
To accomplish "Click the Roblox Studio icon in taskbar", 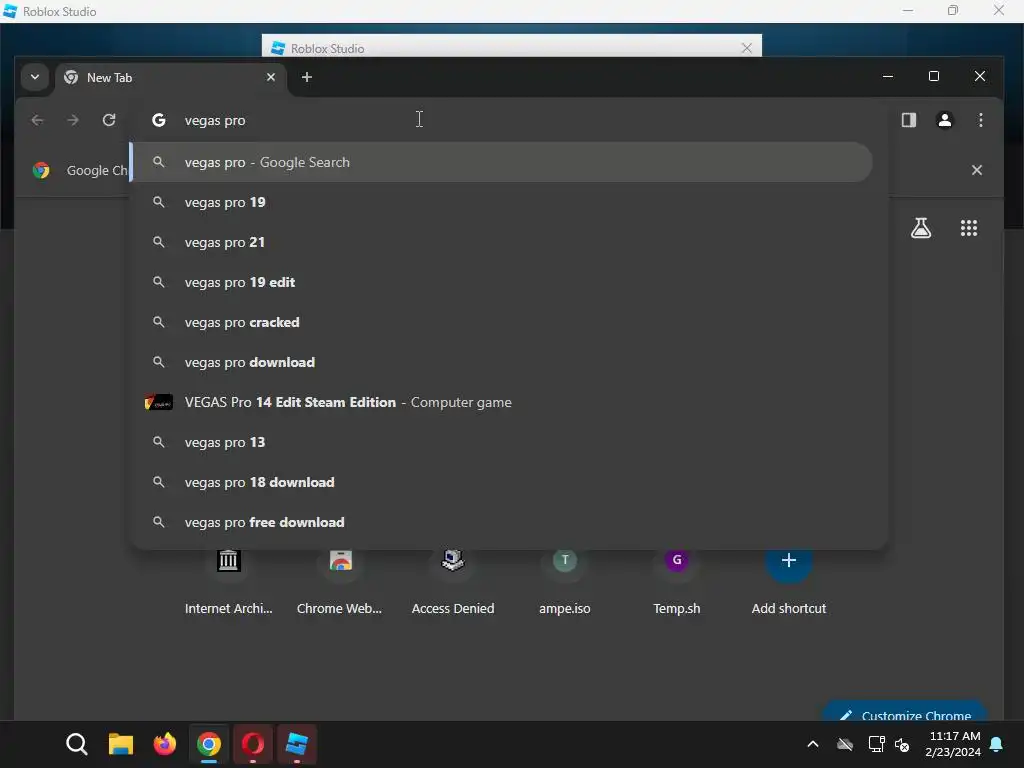I will click(296, 744).
